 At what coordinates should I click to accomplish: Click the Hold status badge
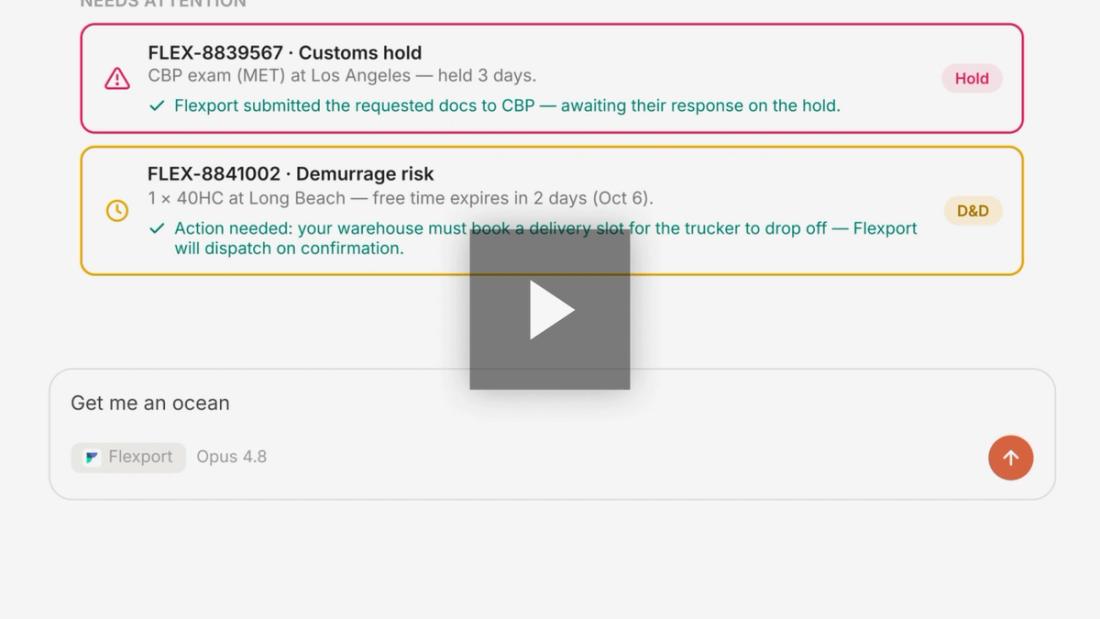pos(972,79)
